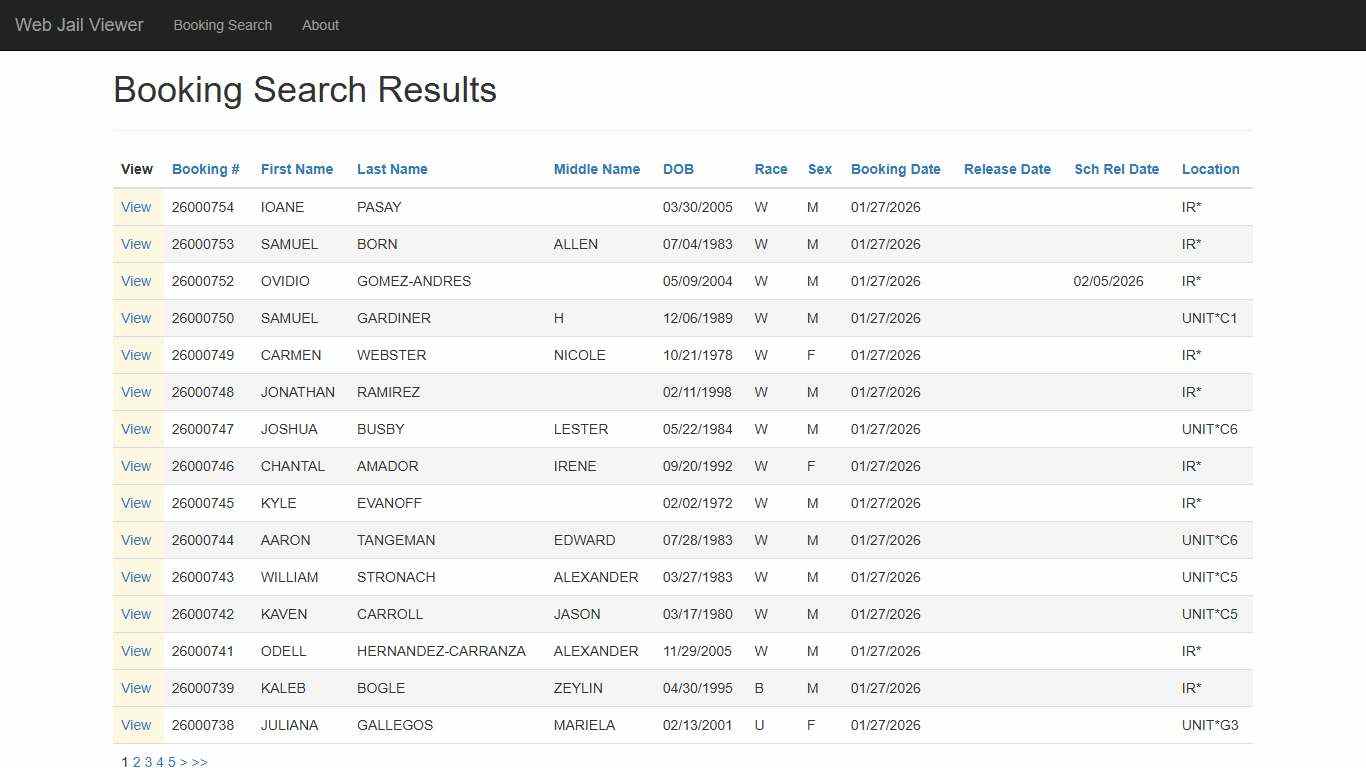Image resolution: width=1366 pixels, height=768 pixels.
Task: Go to next page using the > arrow
Action: [185, 762]
